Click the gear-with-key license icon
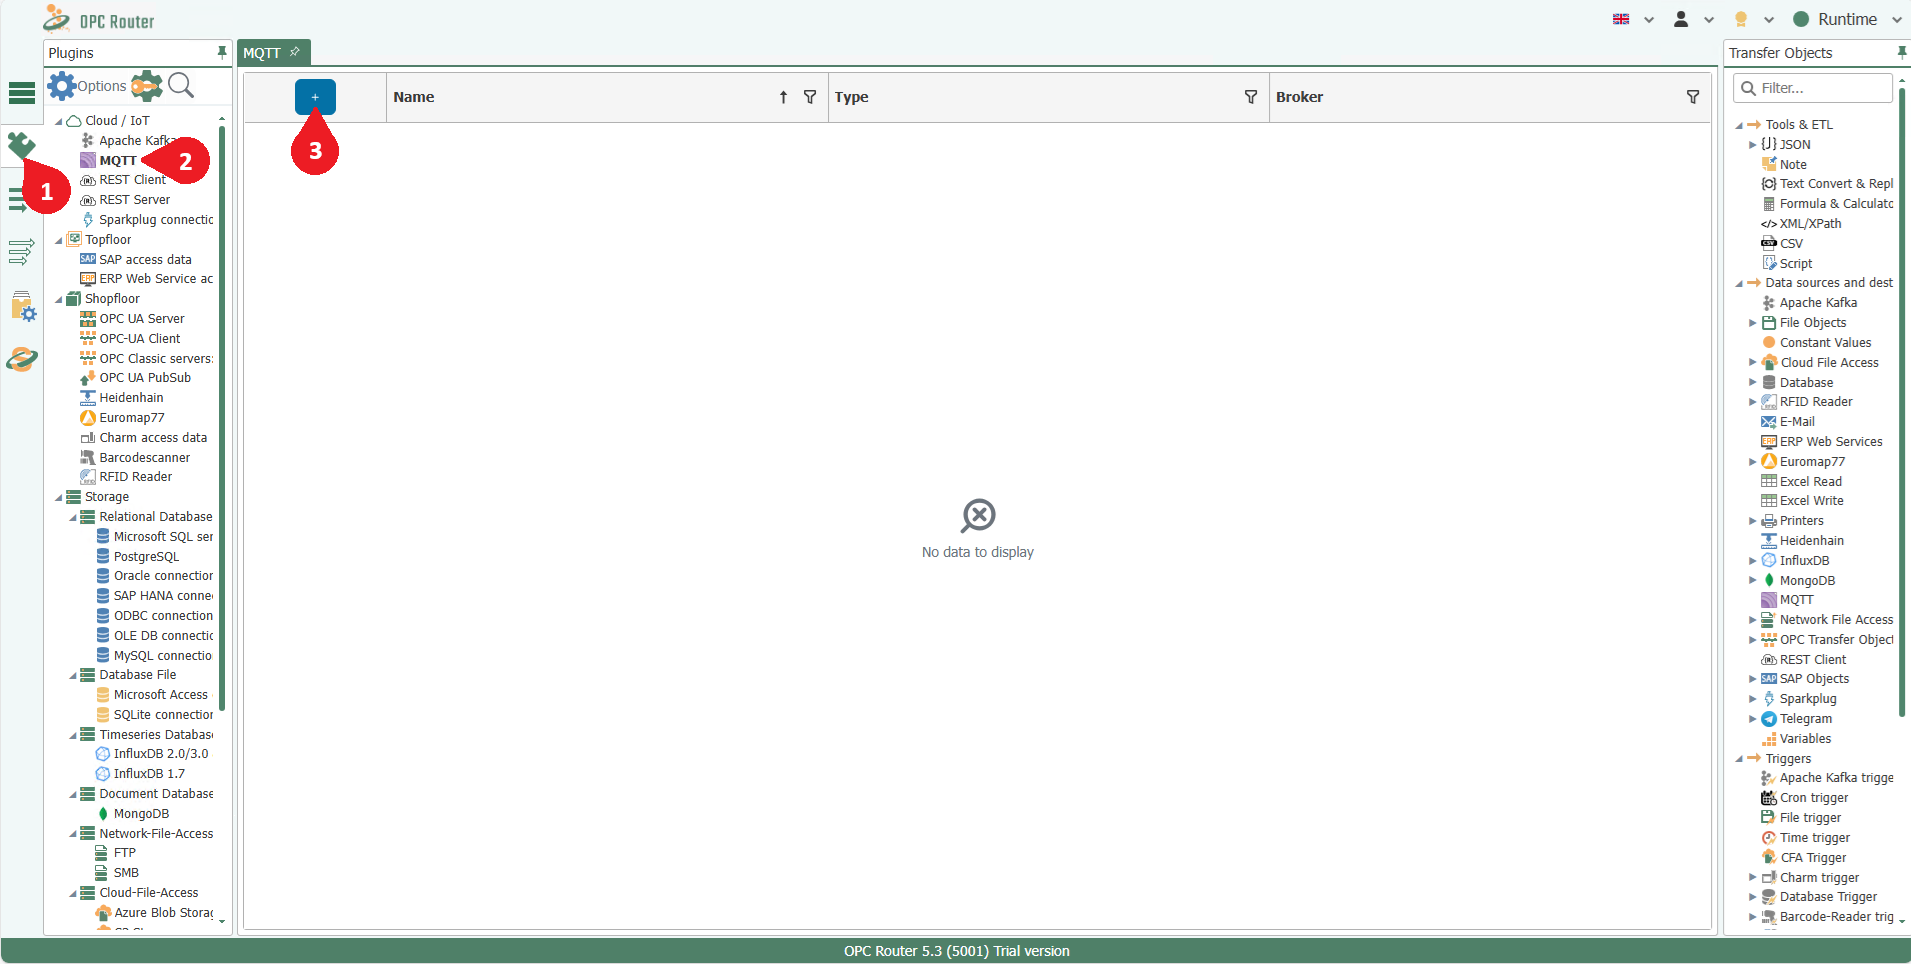This screenshot has height=964, width=1911. (147, 86)
